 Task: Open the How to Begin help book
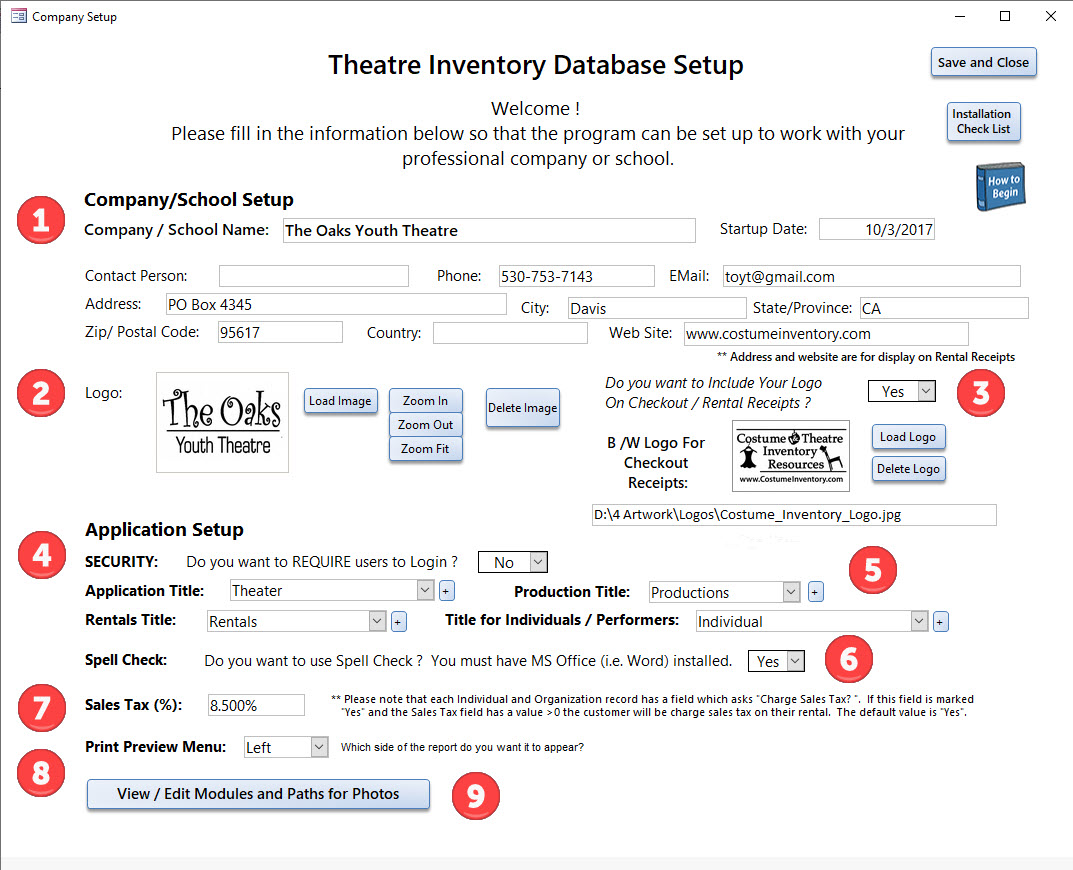[x=1000, y=186]
